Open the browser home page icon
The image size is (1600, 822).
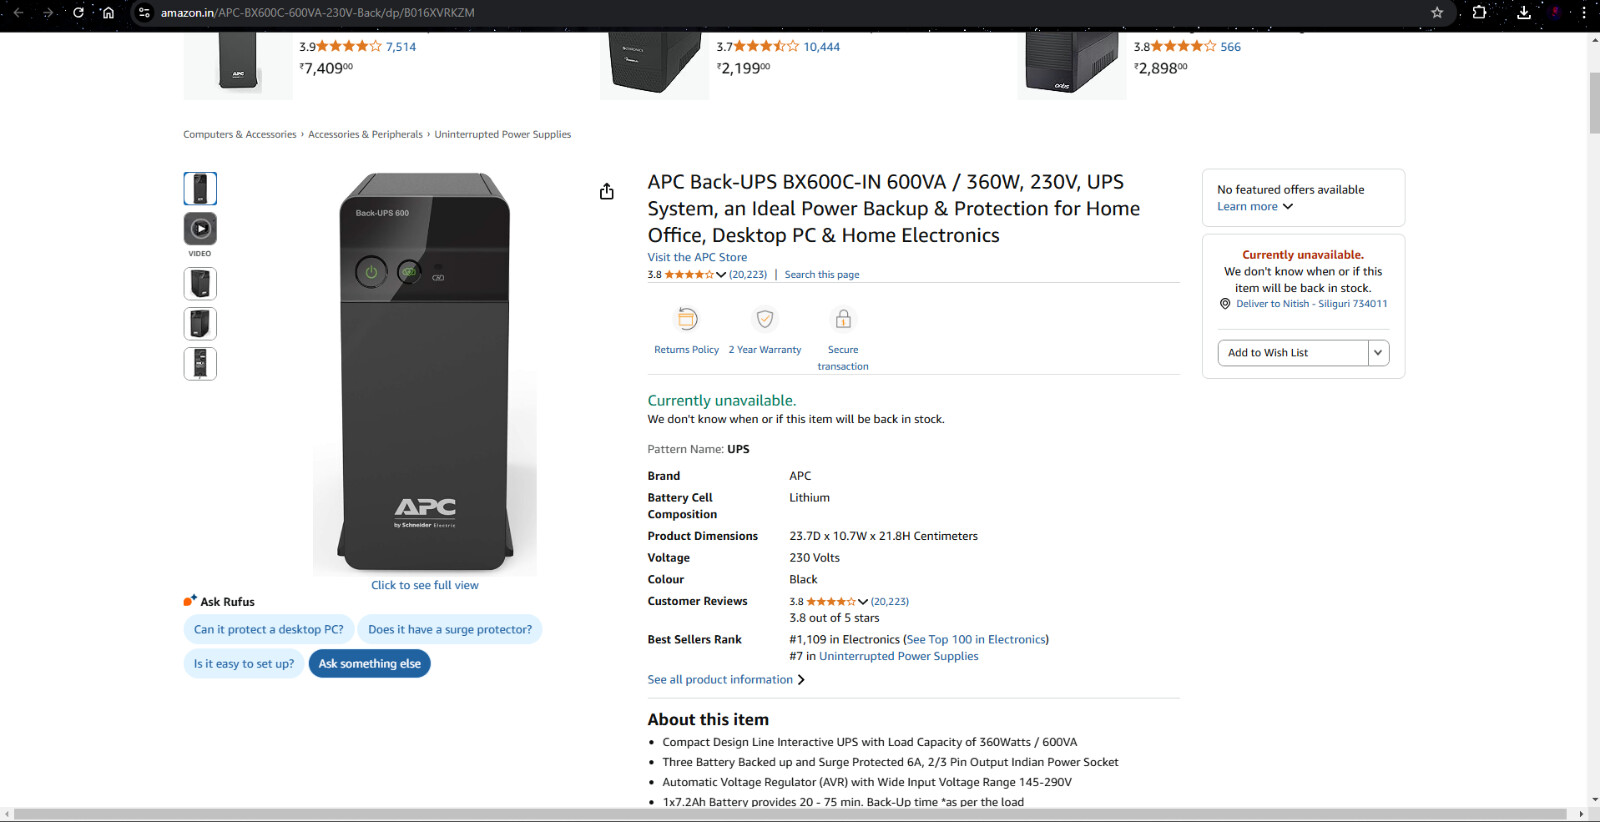[x=108, y=13]
